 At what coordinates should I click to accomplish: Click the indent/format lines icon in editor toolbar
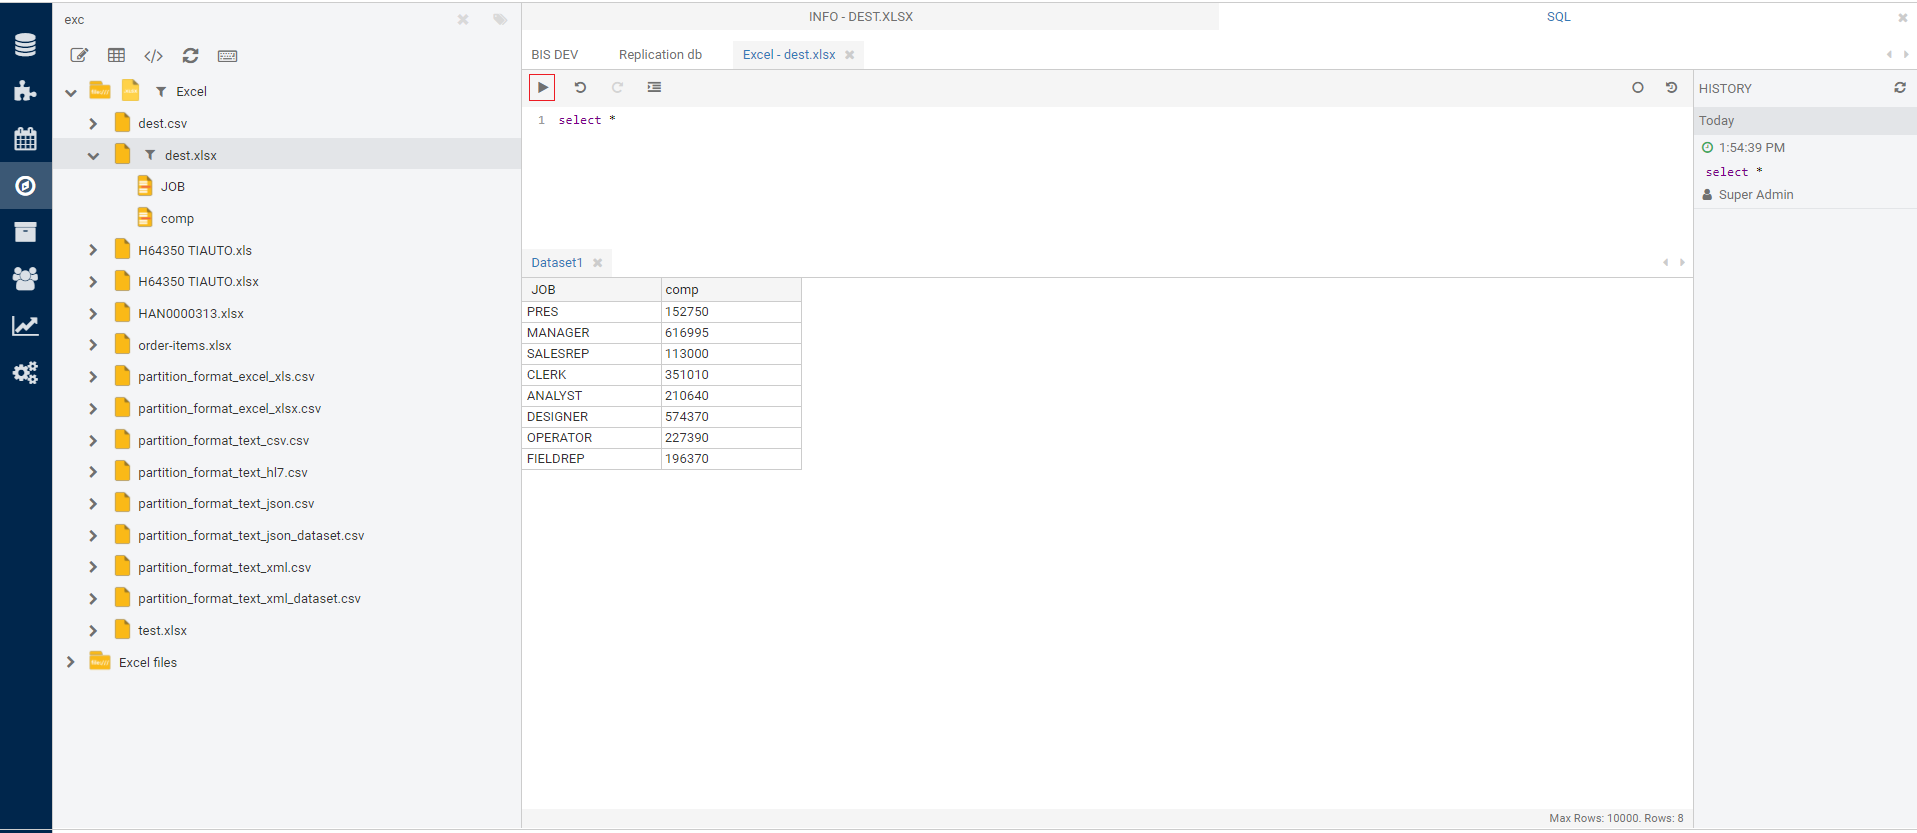pos(654,88)
